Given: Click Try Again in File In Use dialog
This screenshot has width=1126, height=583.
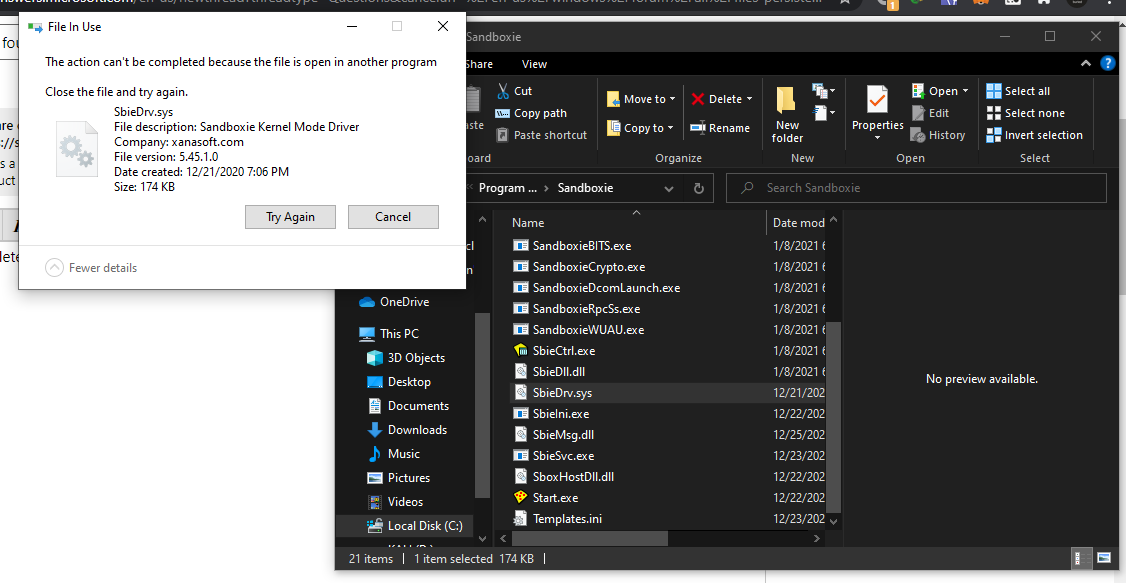Looking at the screenshot, I should (x=290, y=217).
